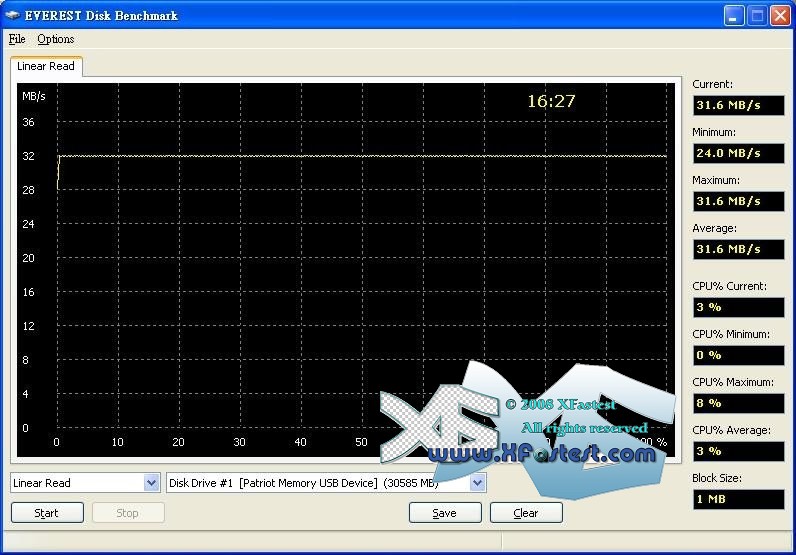Click the CPU% Current 3 % value box
The width and height of the screenshot is (796, 555).
pos(738,307)
